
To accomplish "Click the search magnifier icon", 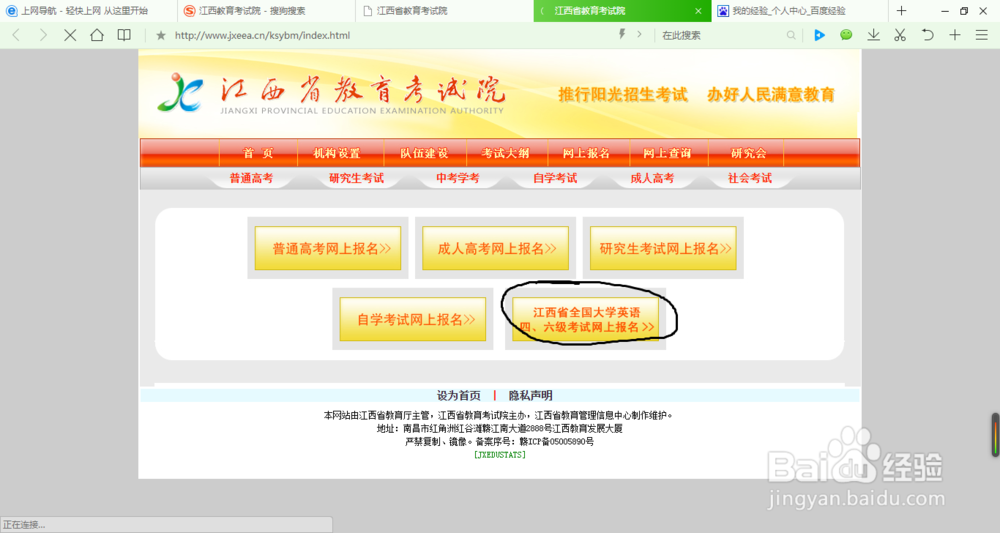I will point(791,36).
